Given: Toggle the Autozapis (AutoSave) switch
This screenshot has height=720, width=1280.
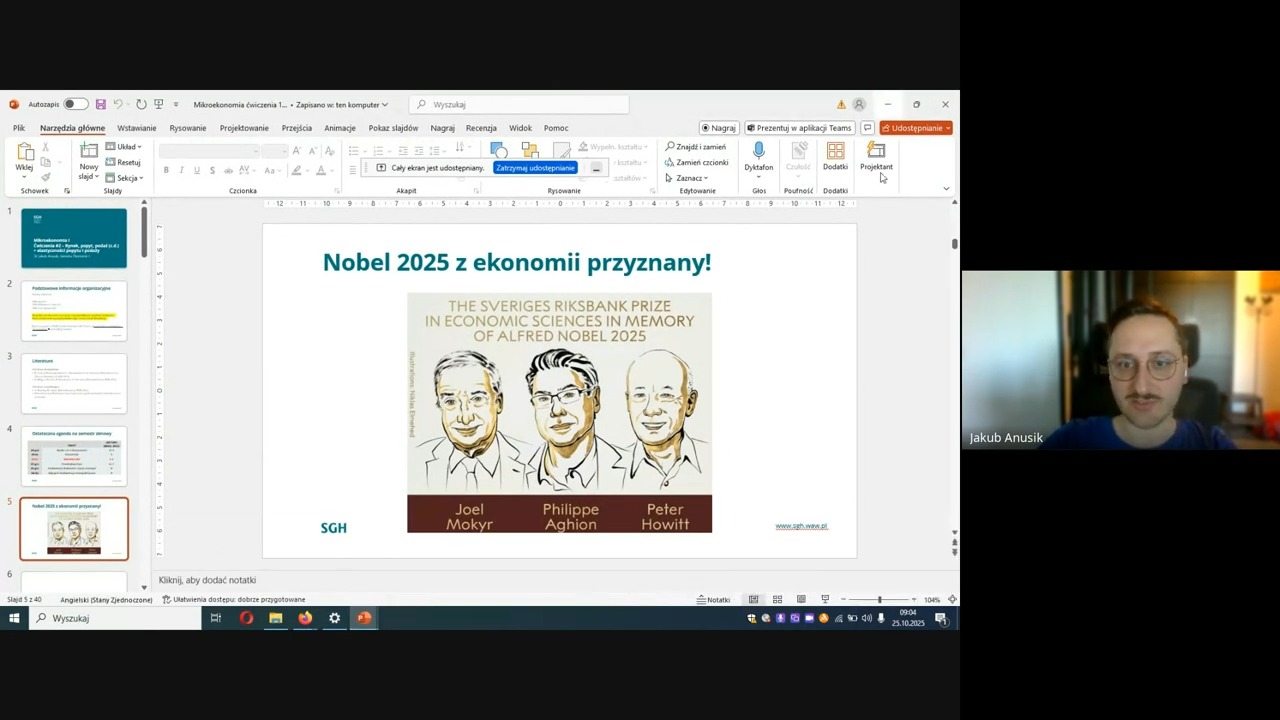Looking at the screenshot, I should coord(75,104).
